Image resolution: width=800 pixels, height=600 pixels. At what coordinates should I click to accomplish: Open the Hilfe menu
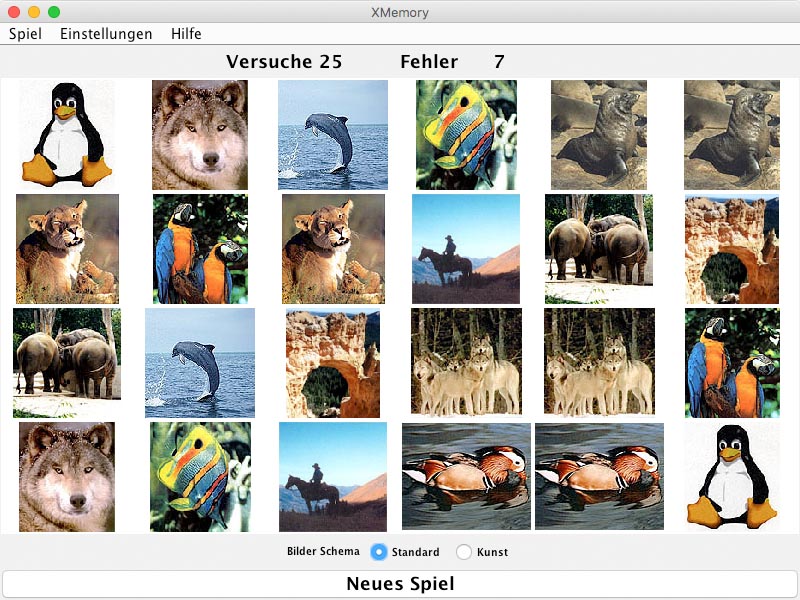(x=186, y=34)
